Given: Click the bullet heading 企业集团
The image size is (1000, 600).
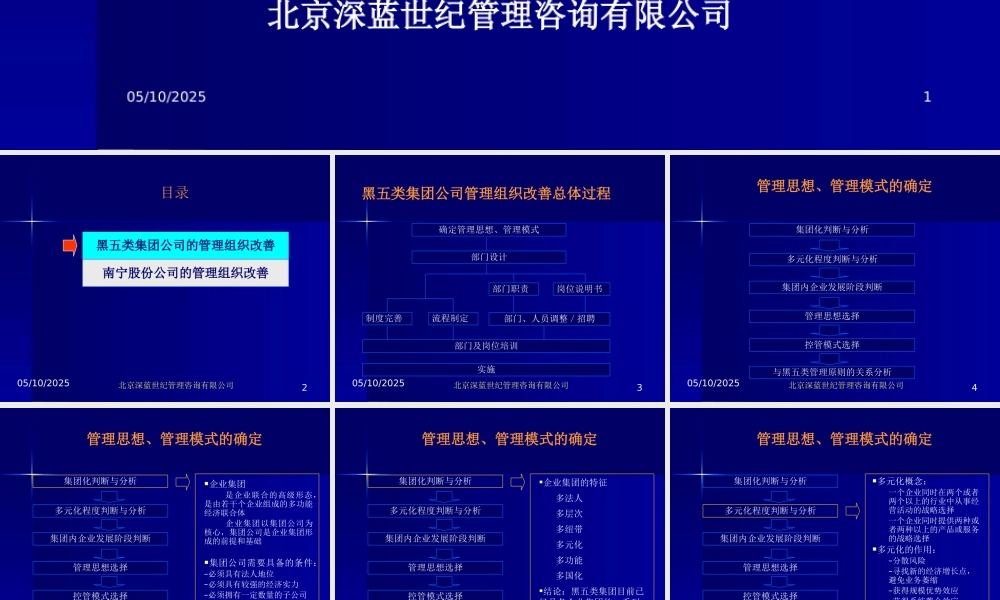Looking at the screenshot, I should [x=224, y=484].
